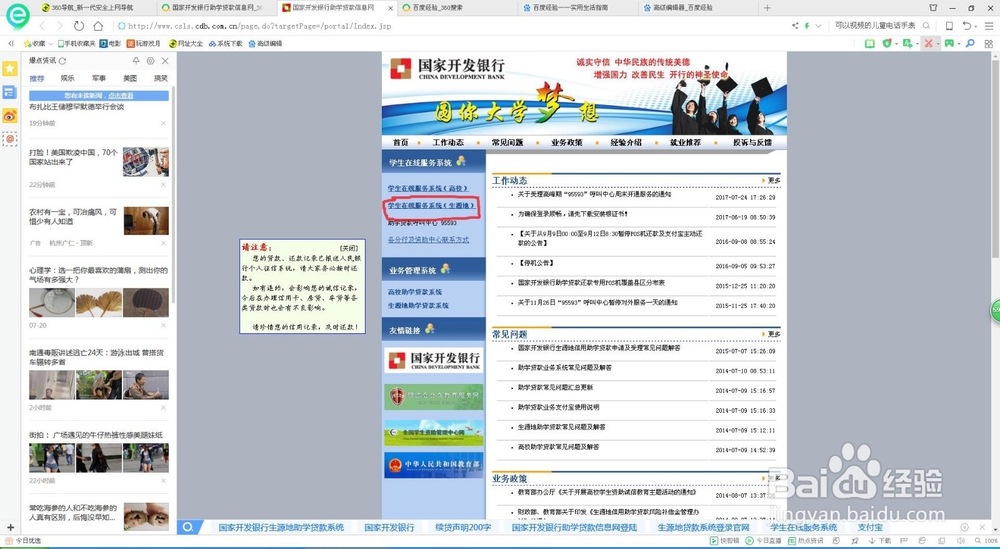1000x549 pixels.
Task: Open 今日直播 in status bar
Action: (763, 541)
